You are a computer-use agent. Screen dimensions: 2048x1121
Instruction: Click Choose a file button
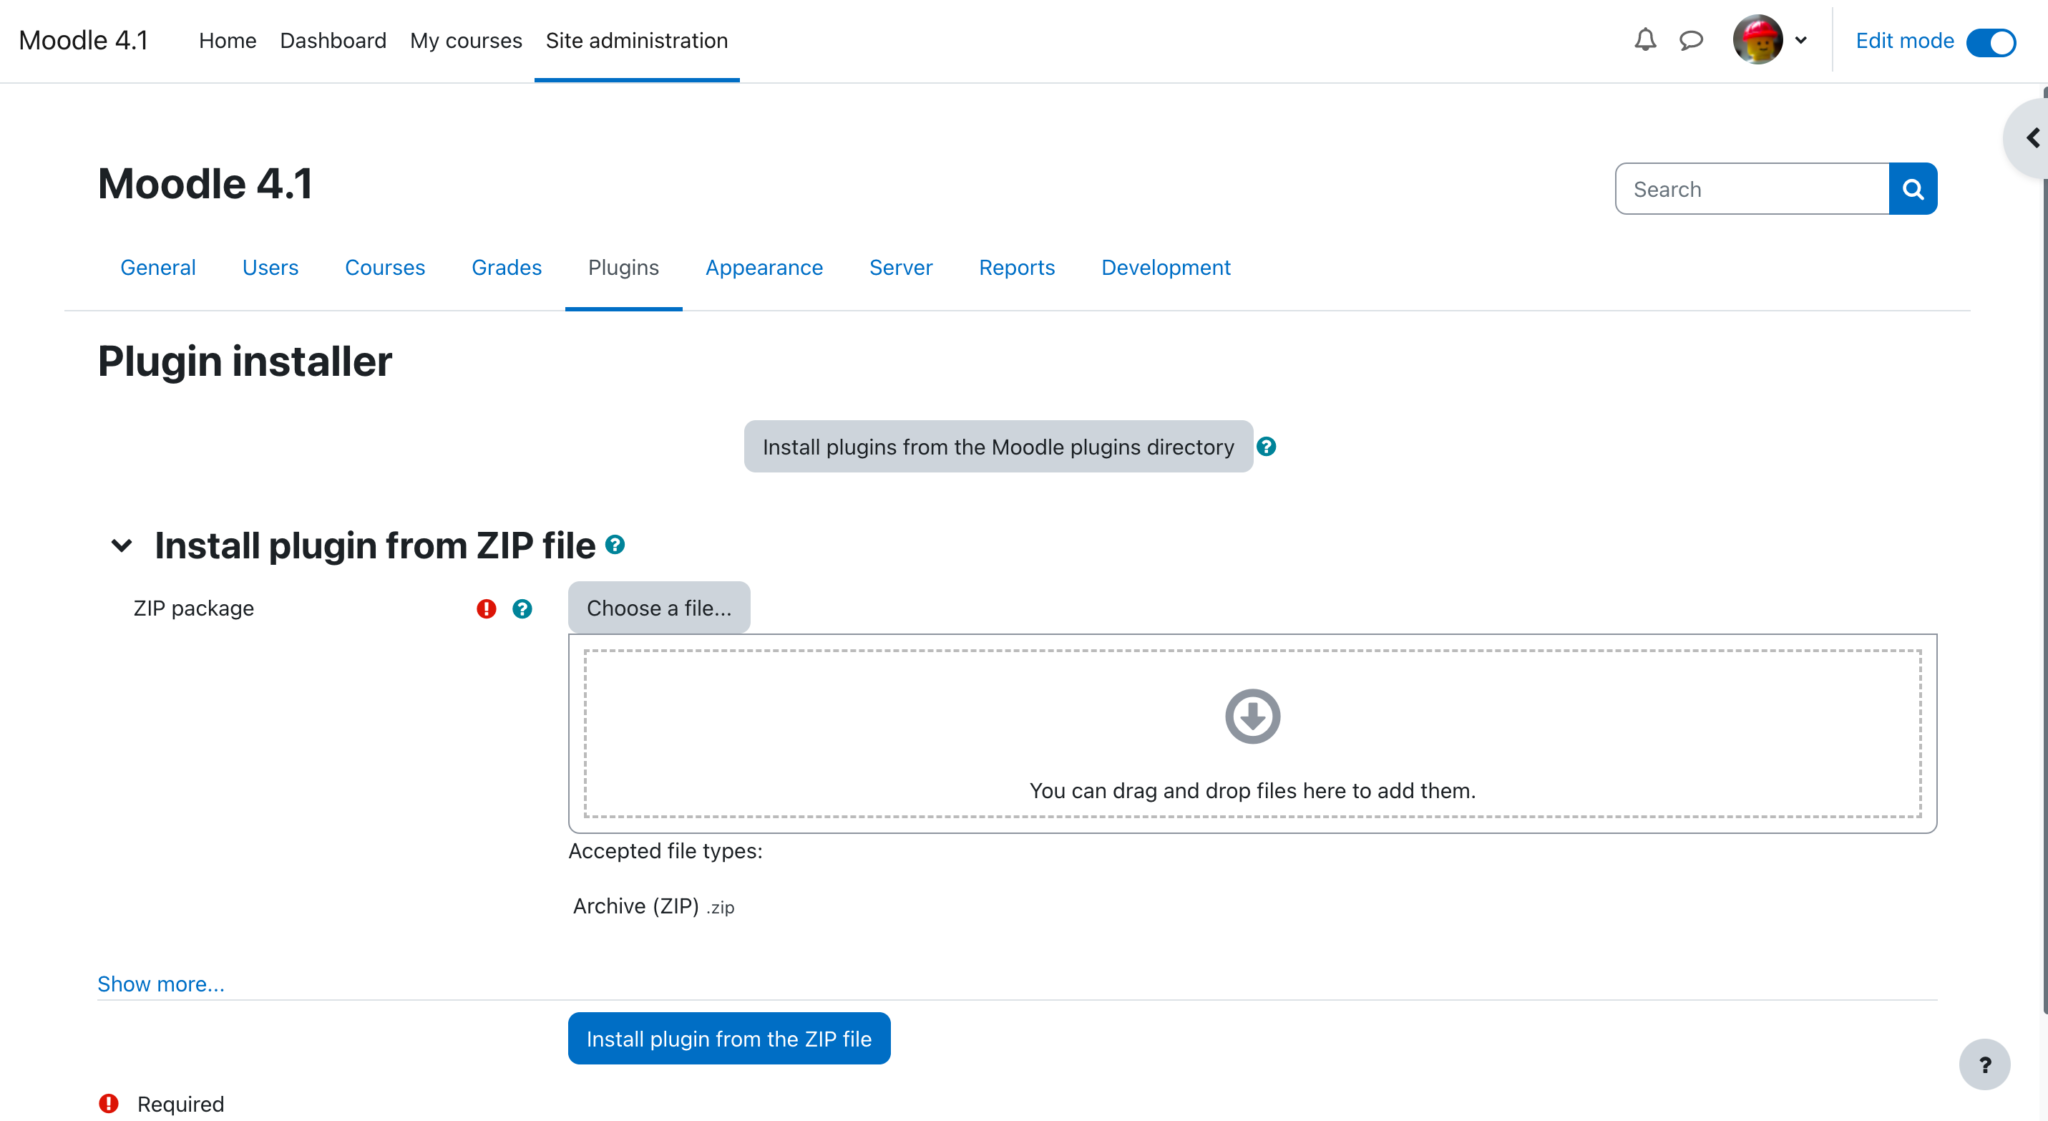[x=658, y=607]
